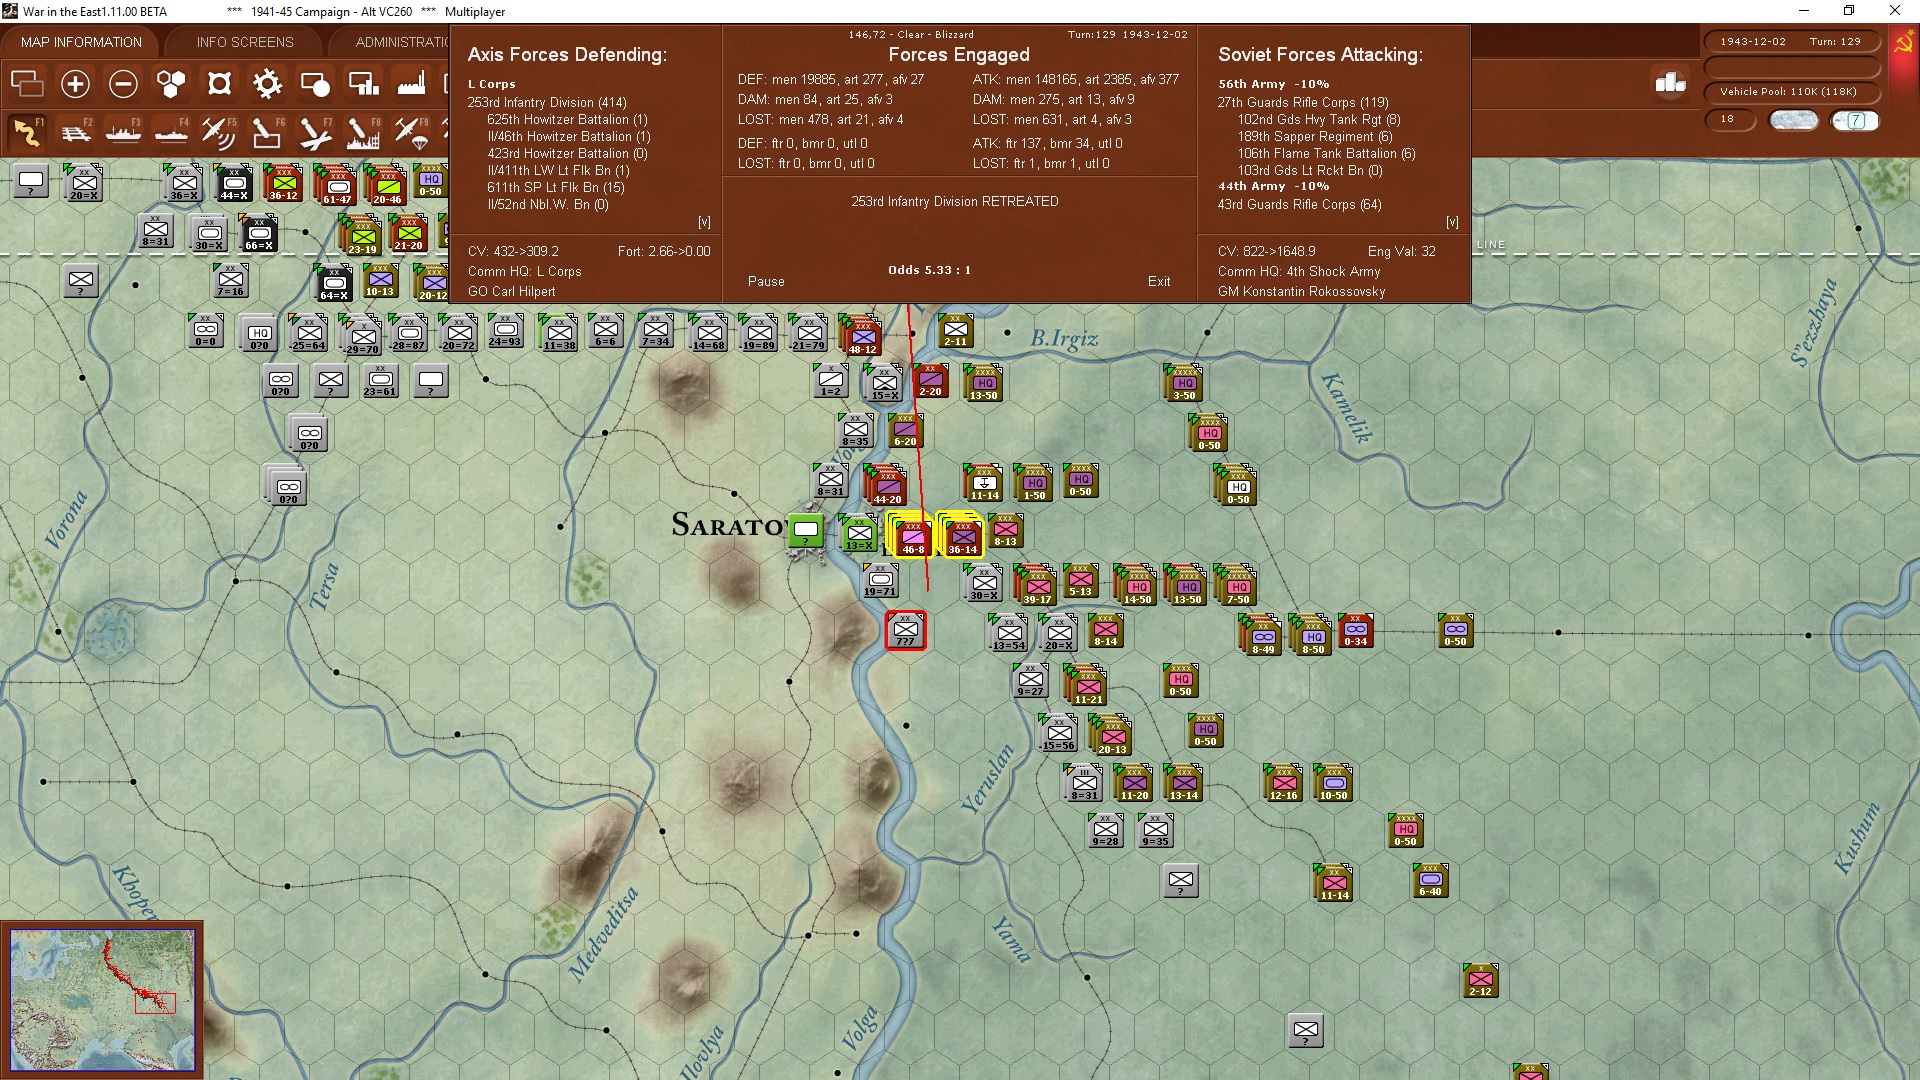Viewport: 1920px width, 1080px height.
Task: Enable Air recon mode F5
Action: tap(219, 132)
